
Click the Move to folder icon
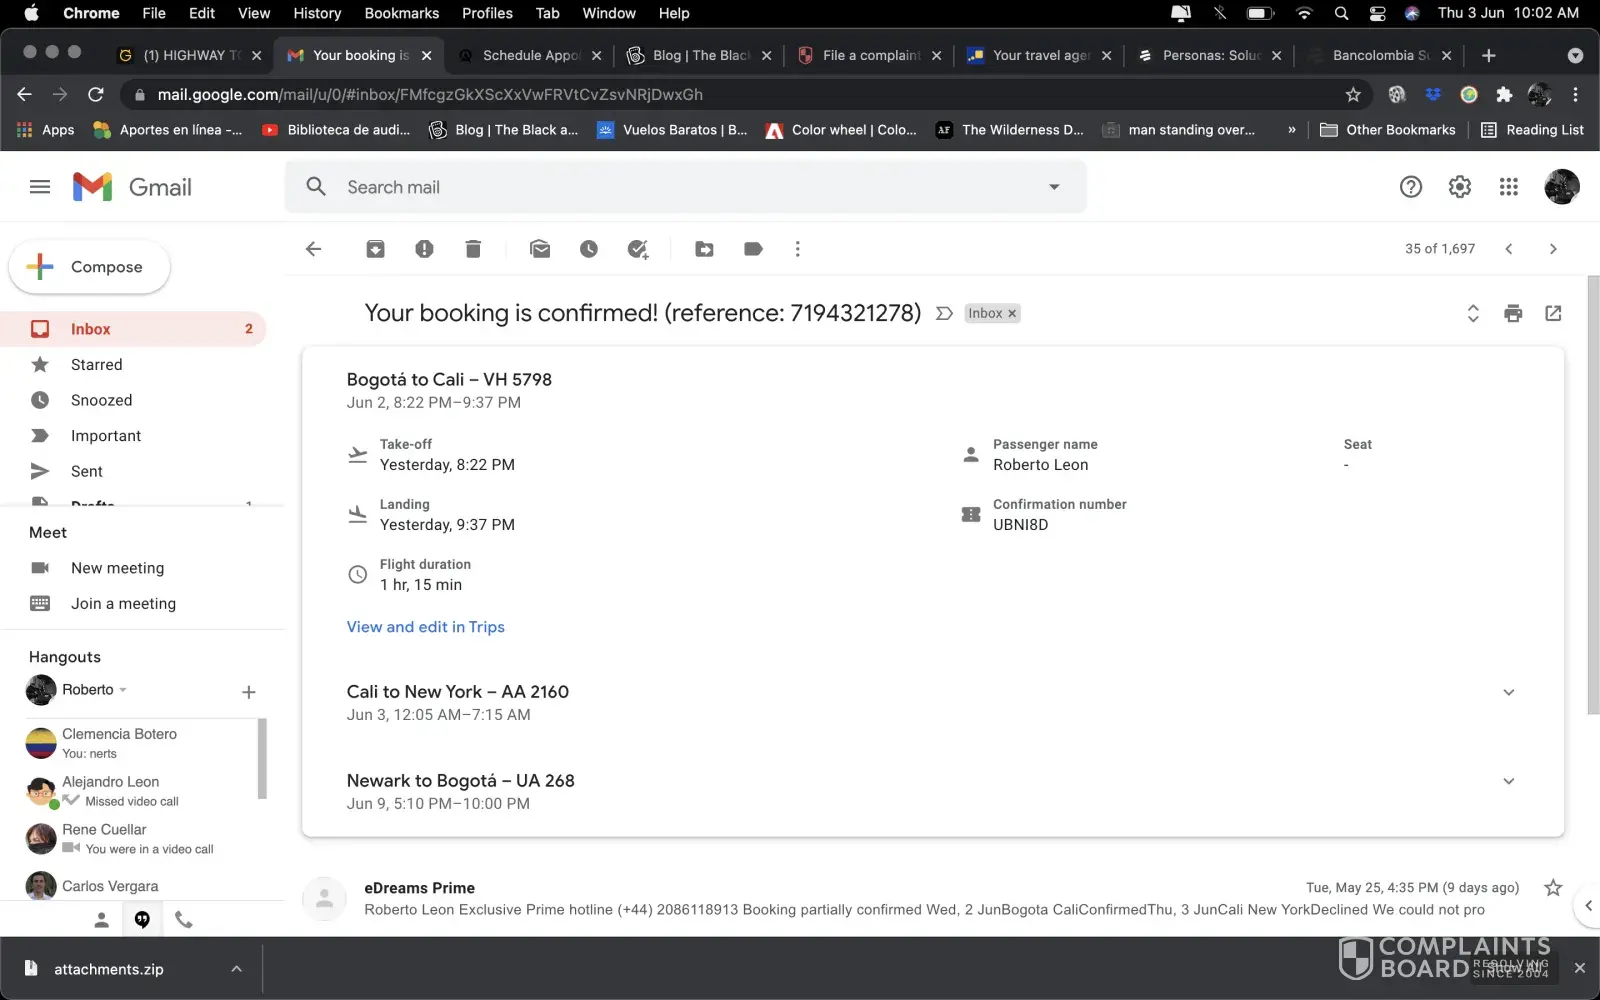704,249
